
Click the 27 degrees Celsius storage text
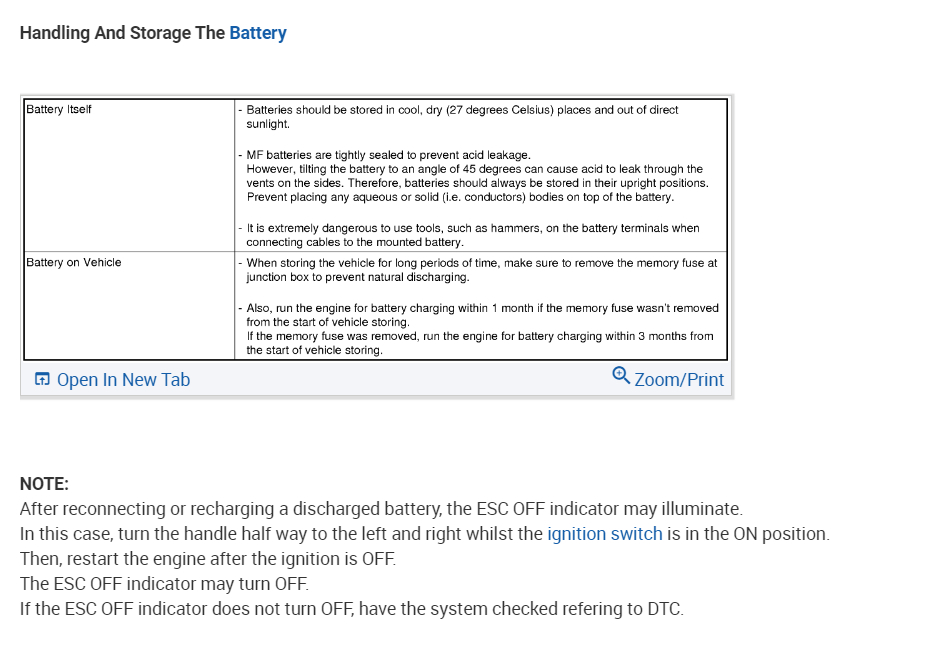tap(462, 110)
